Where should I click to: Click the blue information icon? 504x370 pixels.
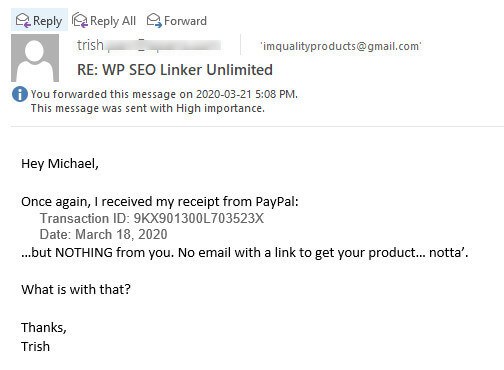20,94
